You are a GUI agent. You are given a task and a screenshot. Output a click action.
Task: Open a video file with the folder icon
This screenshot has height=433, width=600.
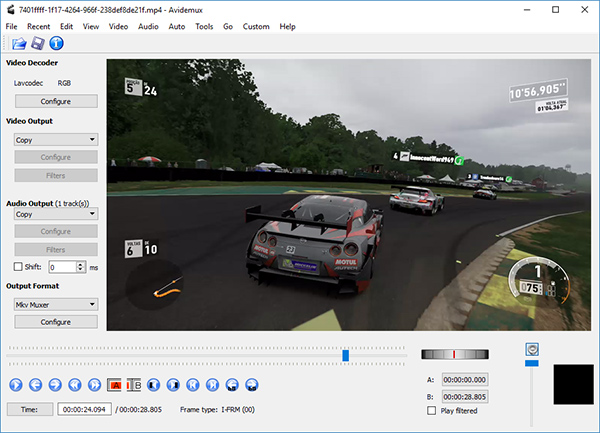(x=19, y=44)
